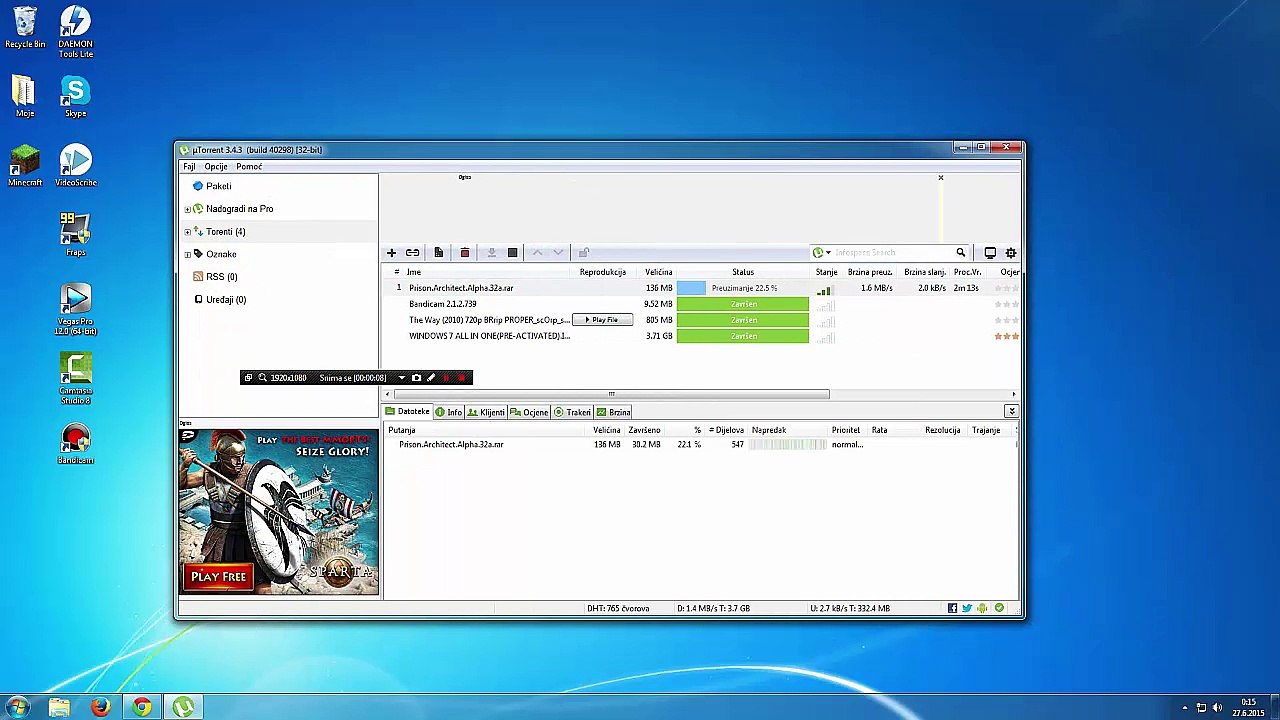Open the recorder bar dropdown arrow
This screenshot has height=720, width=1280.
(x=401, y=378)
